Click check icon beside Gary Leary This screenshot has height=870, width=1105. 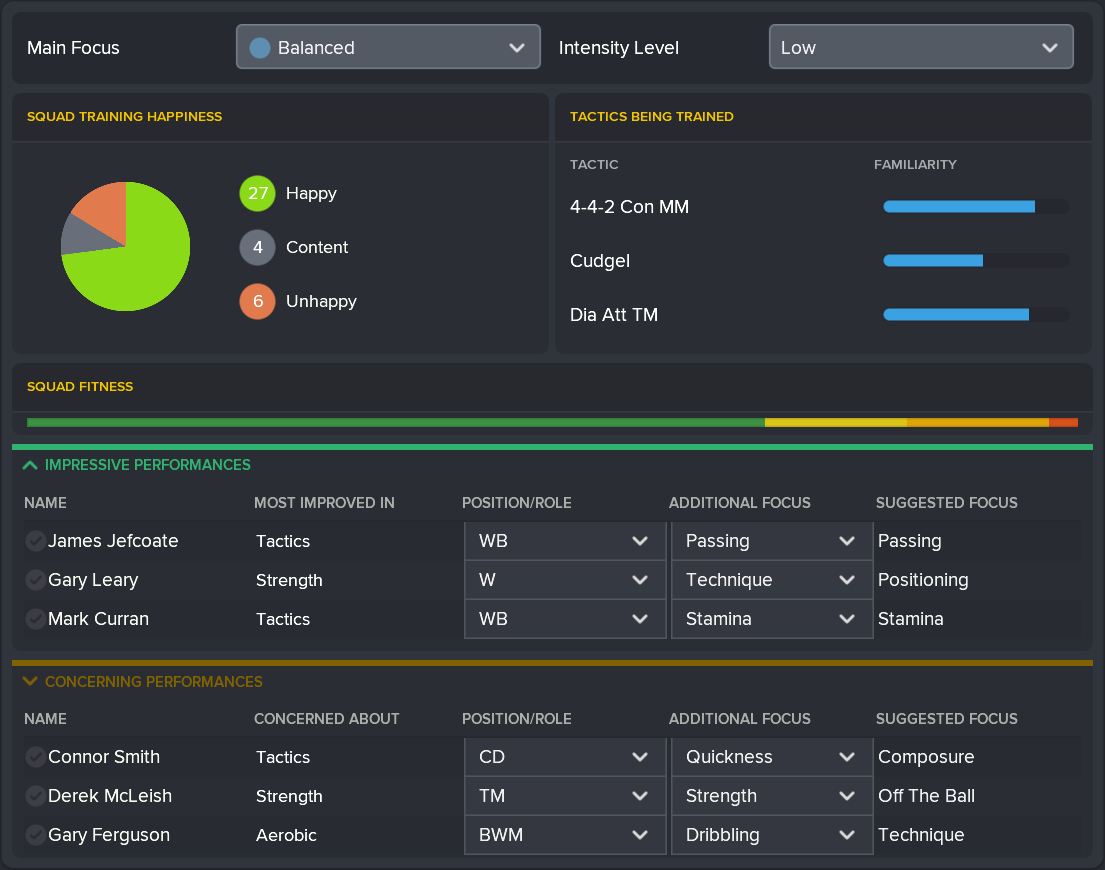coord(35,580)
